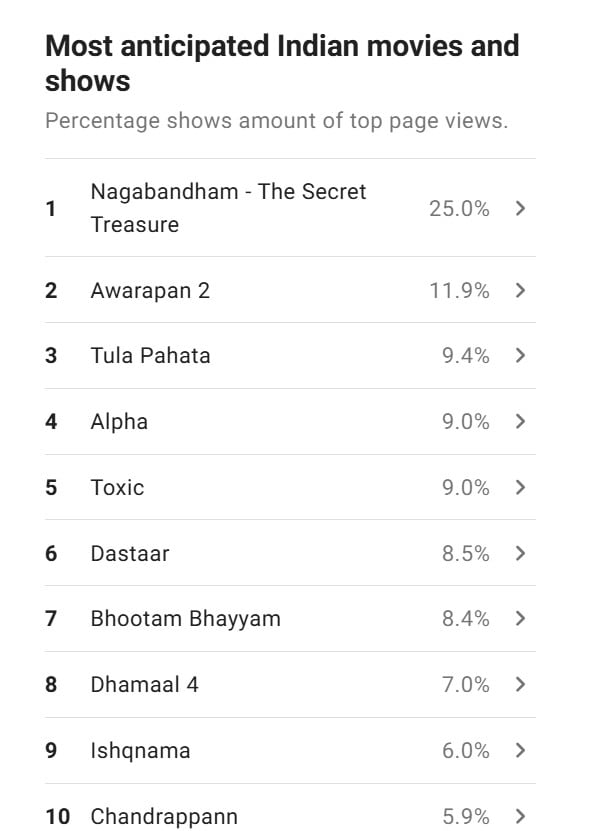Select the chevron beside Alpha 9.0%

[x=520, y=422]
